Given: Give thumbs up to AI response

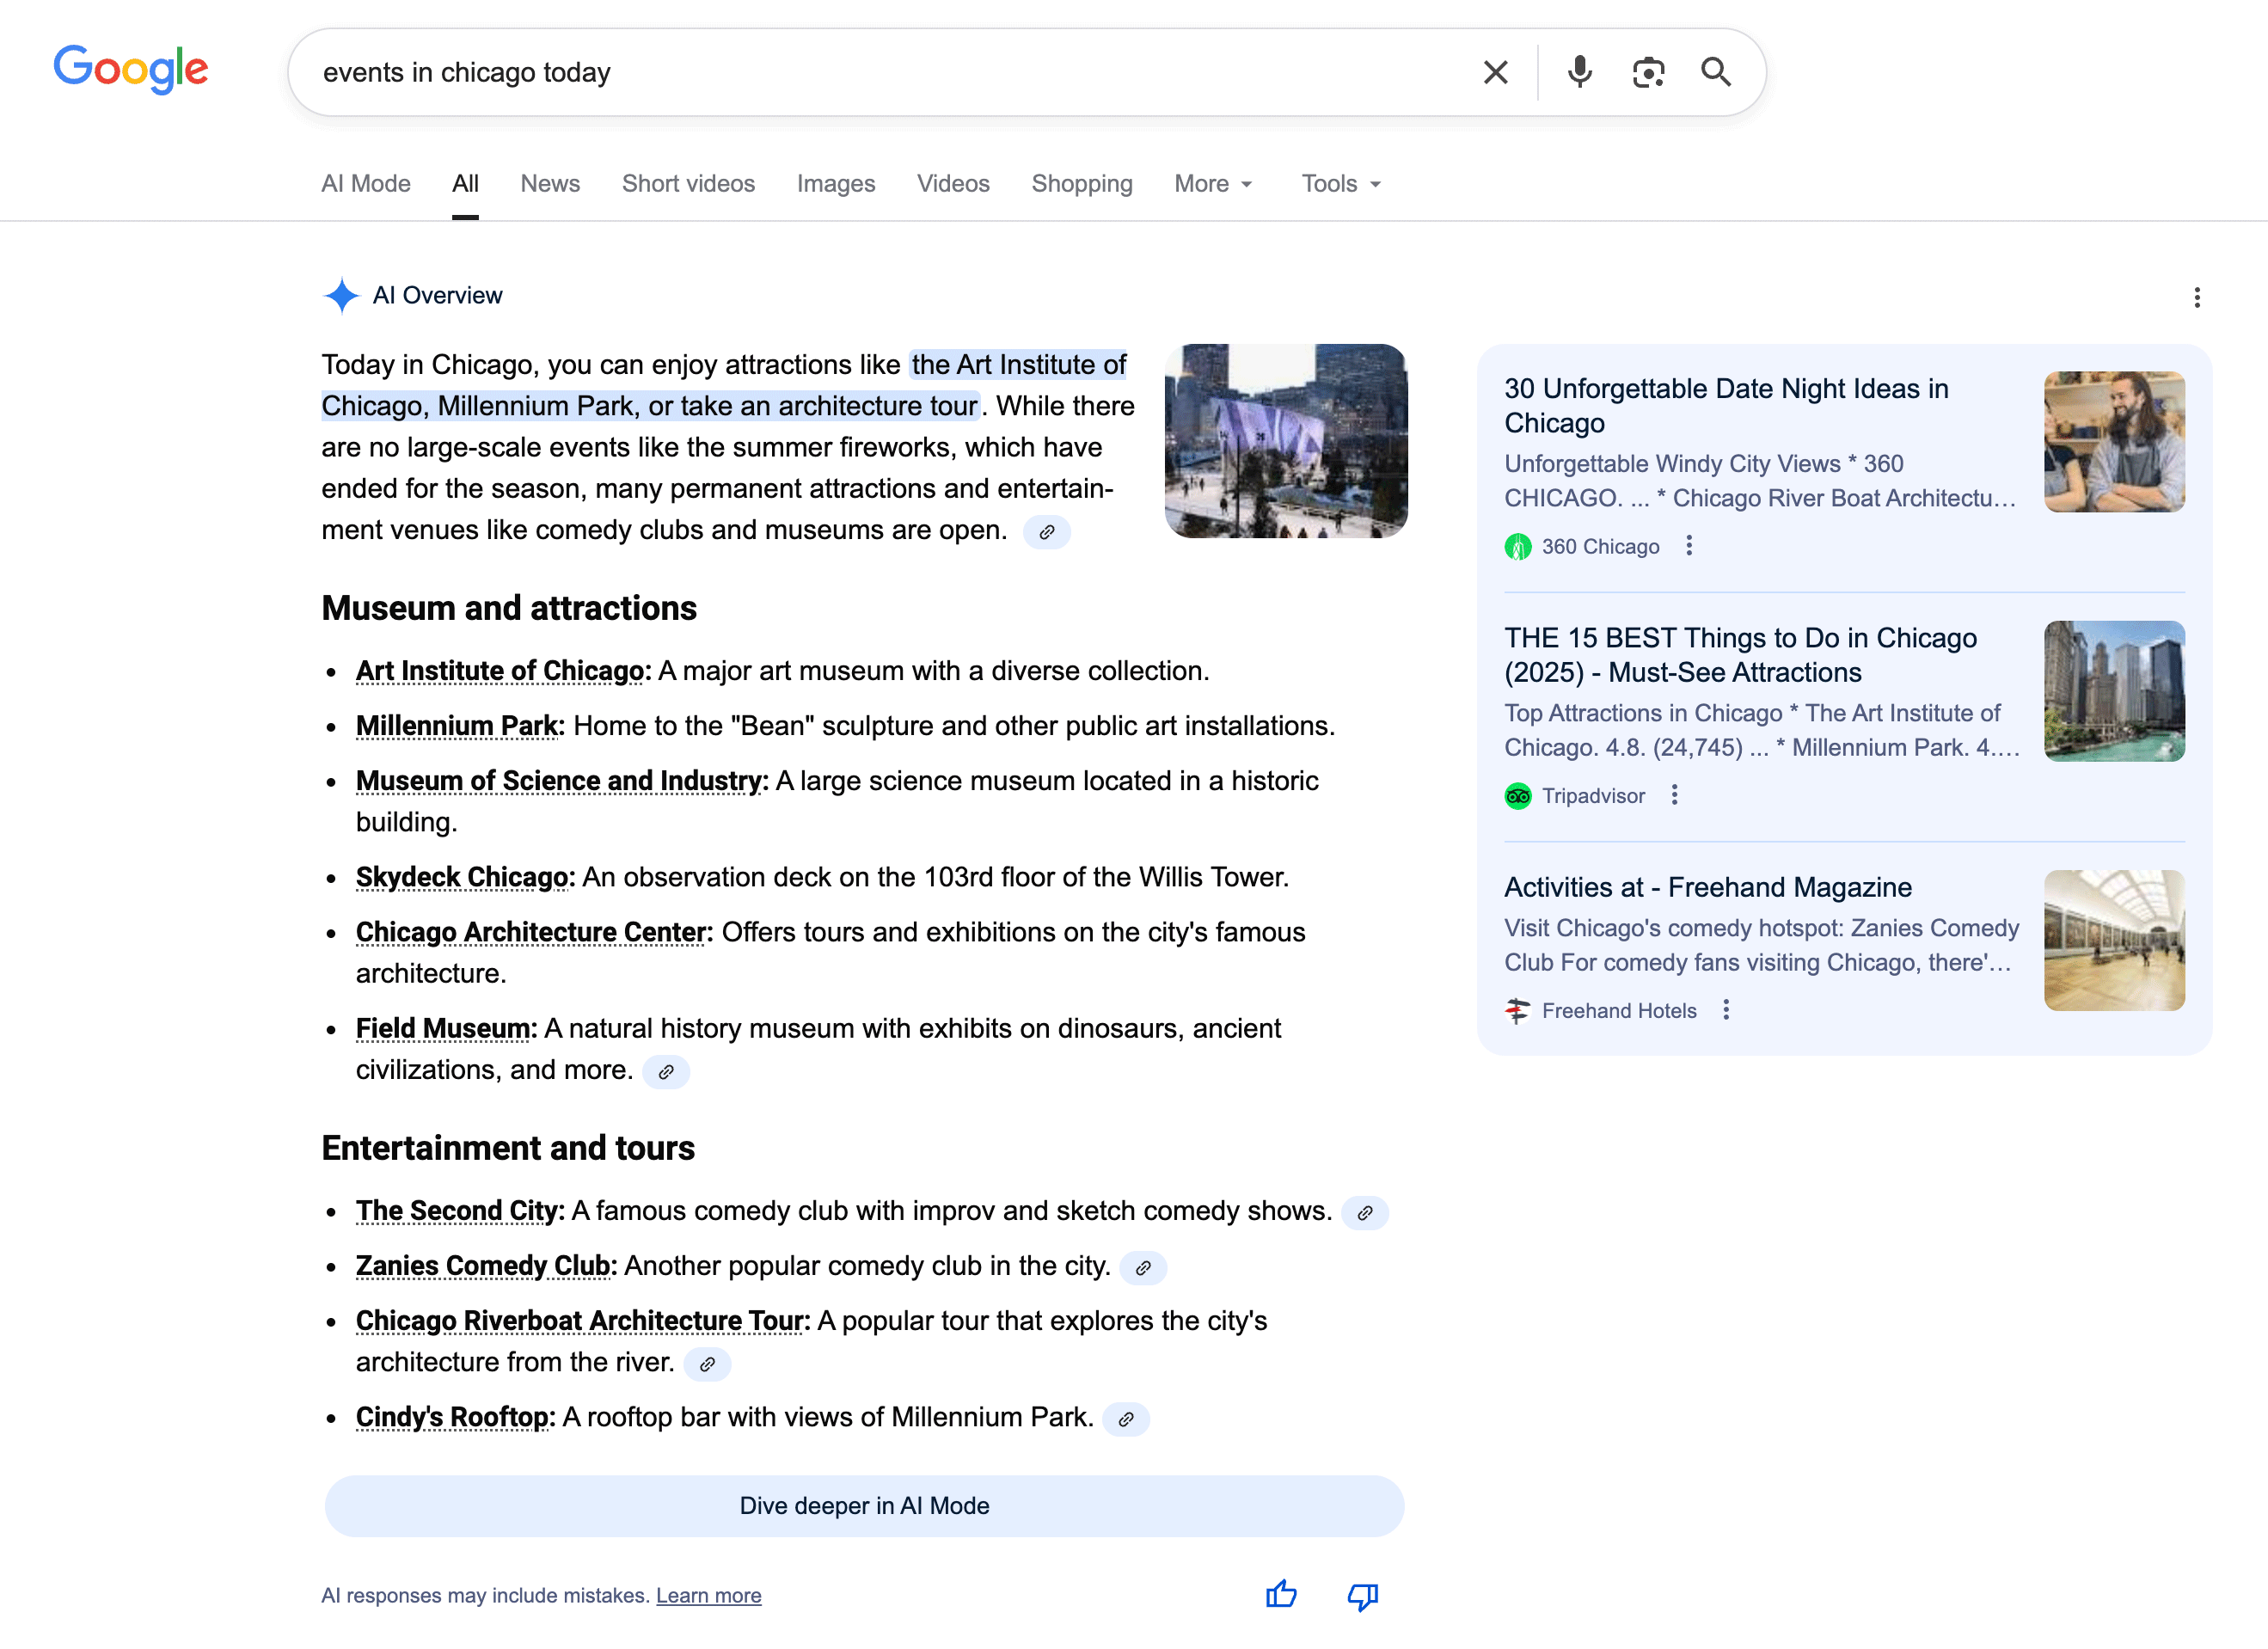Looking at the screenshot, I should 1281,1594.
